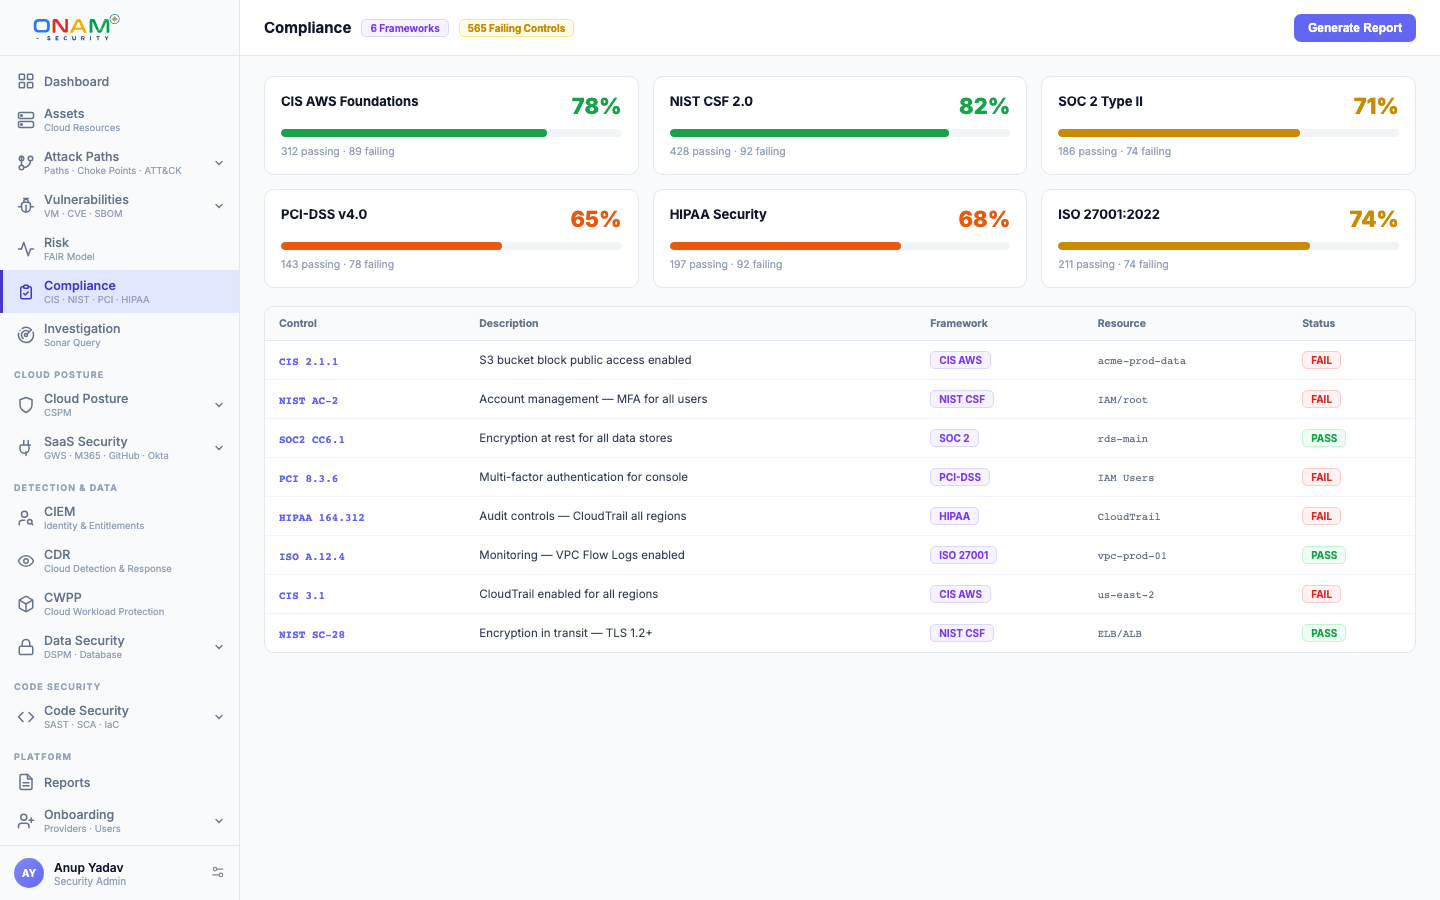Open the PCI 8.3.6 control link
The height and width of the screenshot is (900, 1440).
point(308,478)
